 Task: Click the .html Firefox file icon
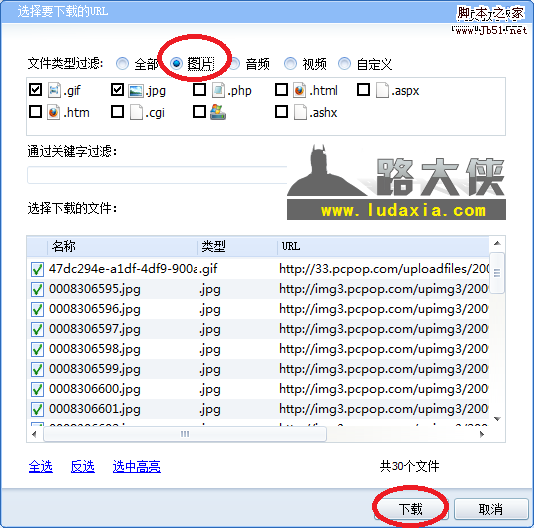point(299,90)
